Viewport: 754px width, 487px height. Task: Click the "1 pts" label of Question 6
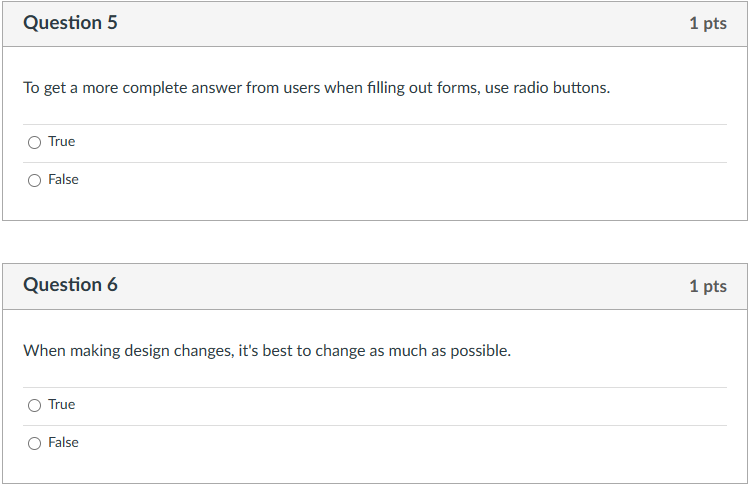coord(708,287)
